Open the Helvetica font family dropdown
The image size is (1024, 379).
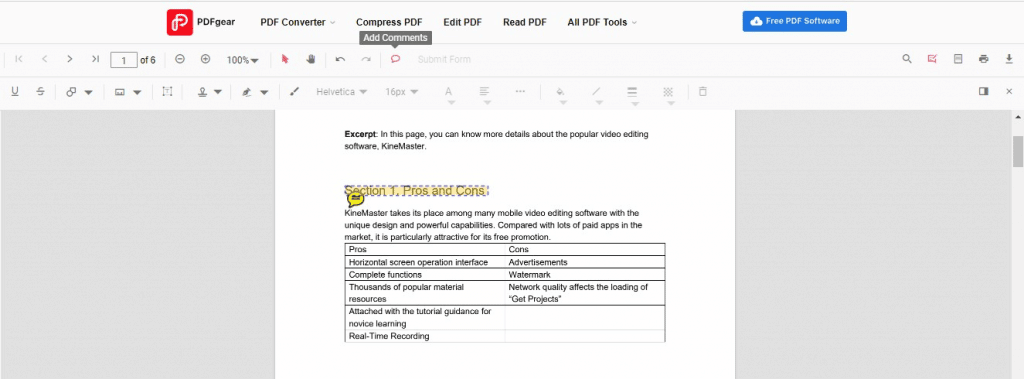pos(342,92)
